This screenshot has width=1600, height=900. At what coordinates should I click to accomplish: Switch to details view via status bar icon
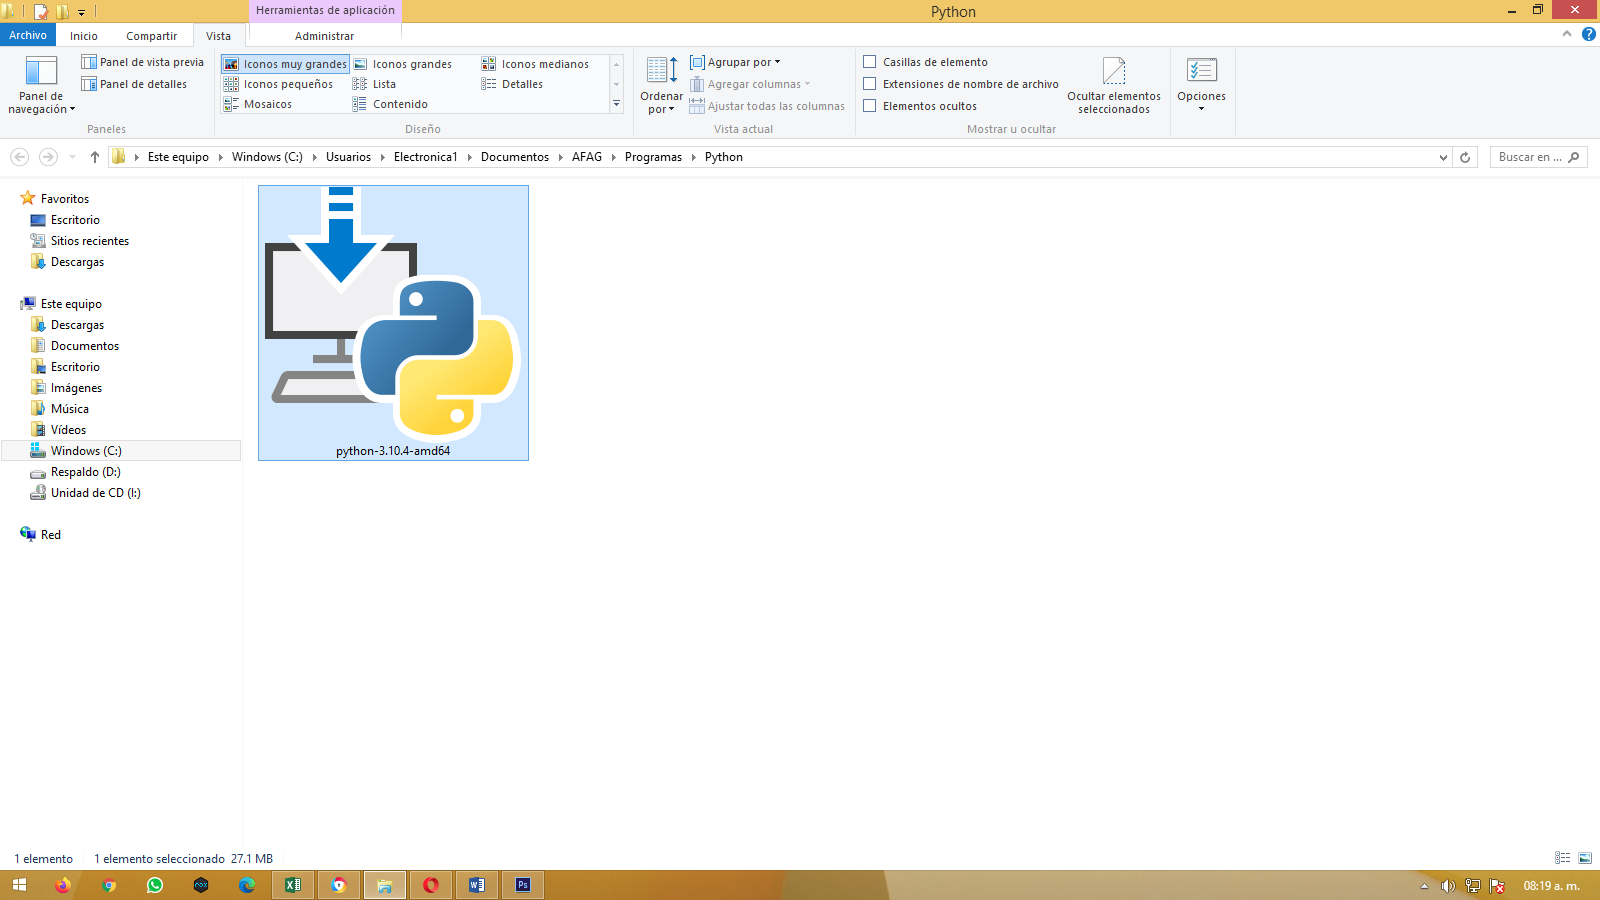point(1563,858)
